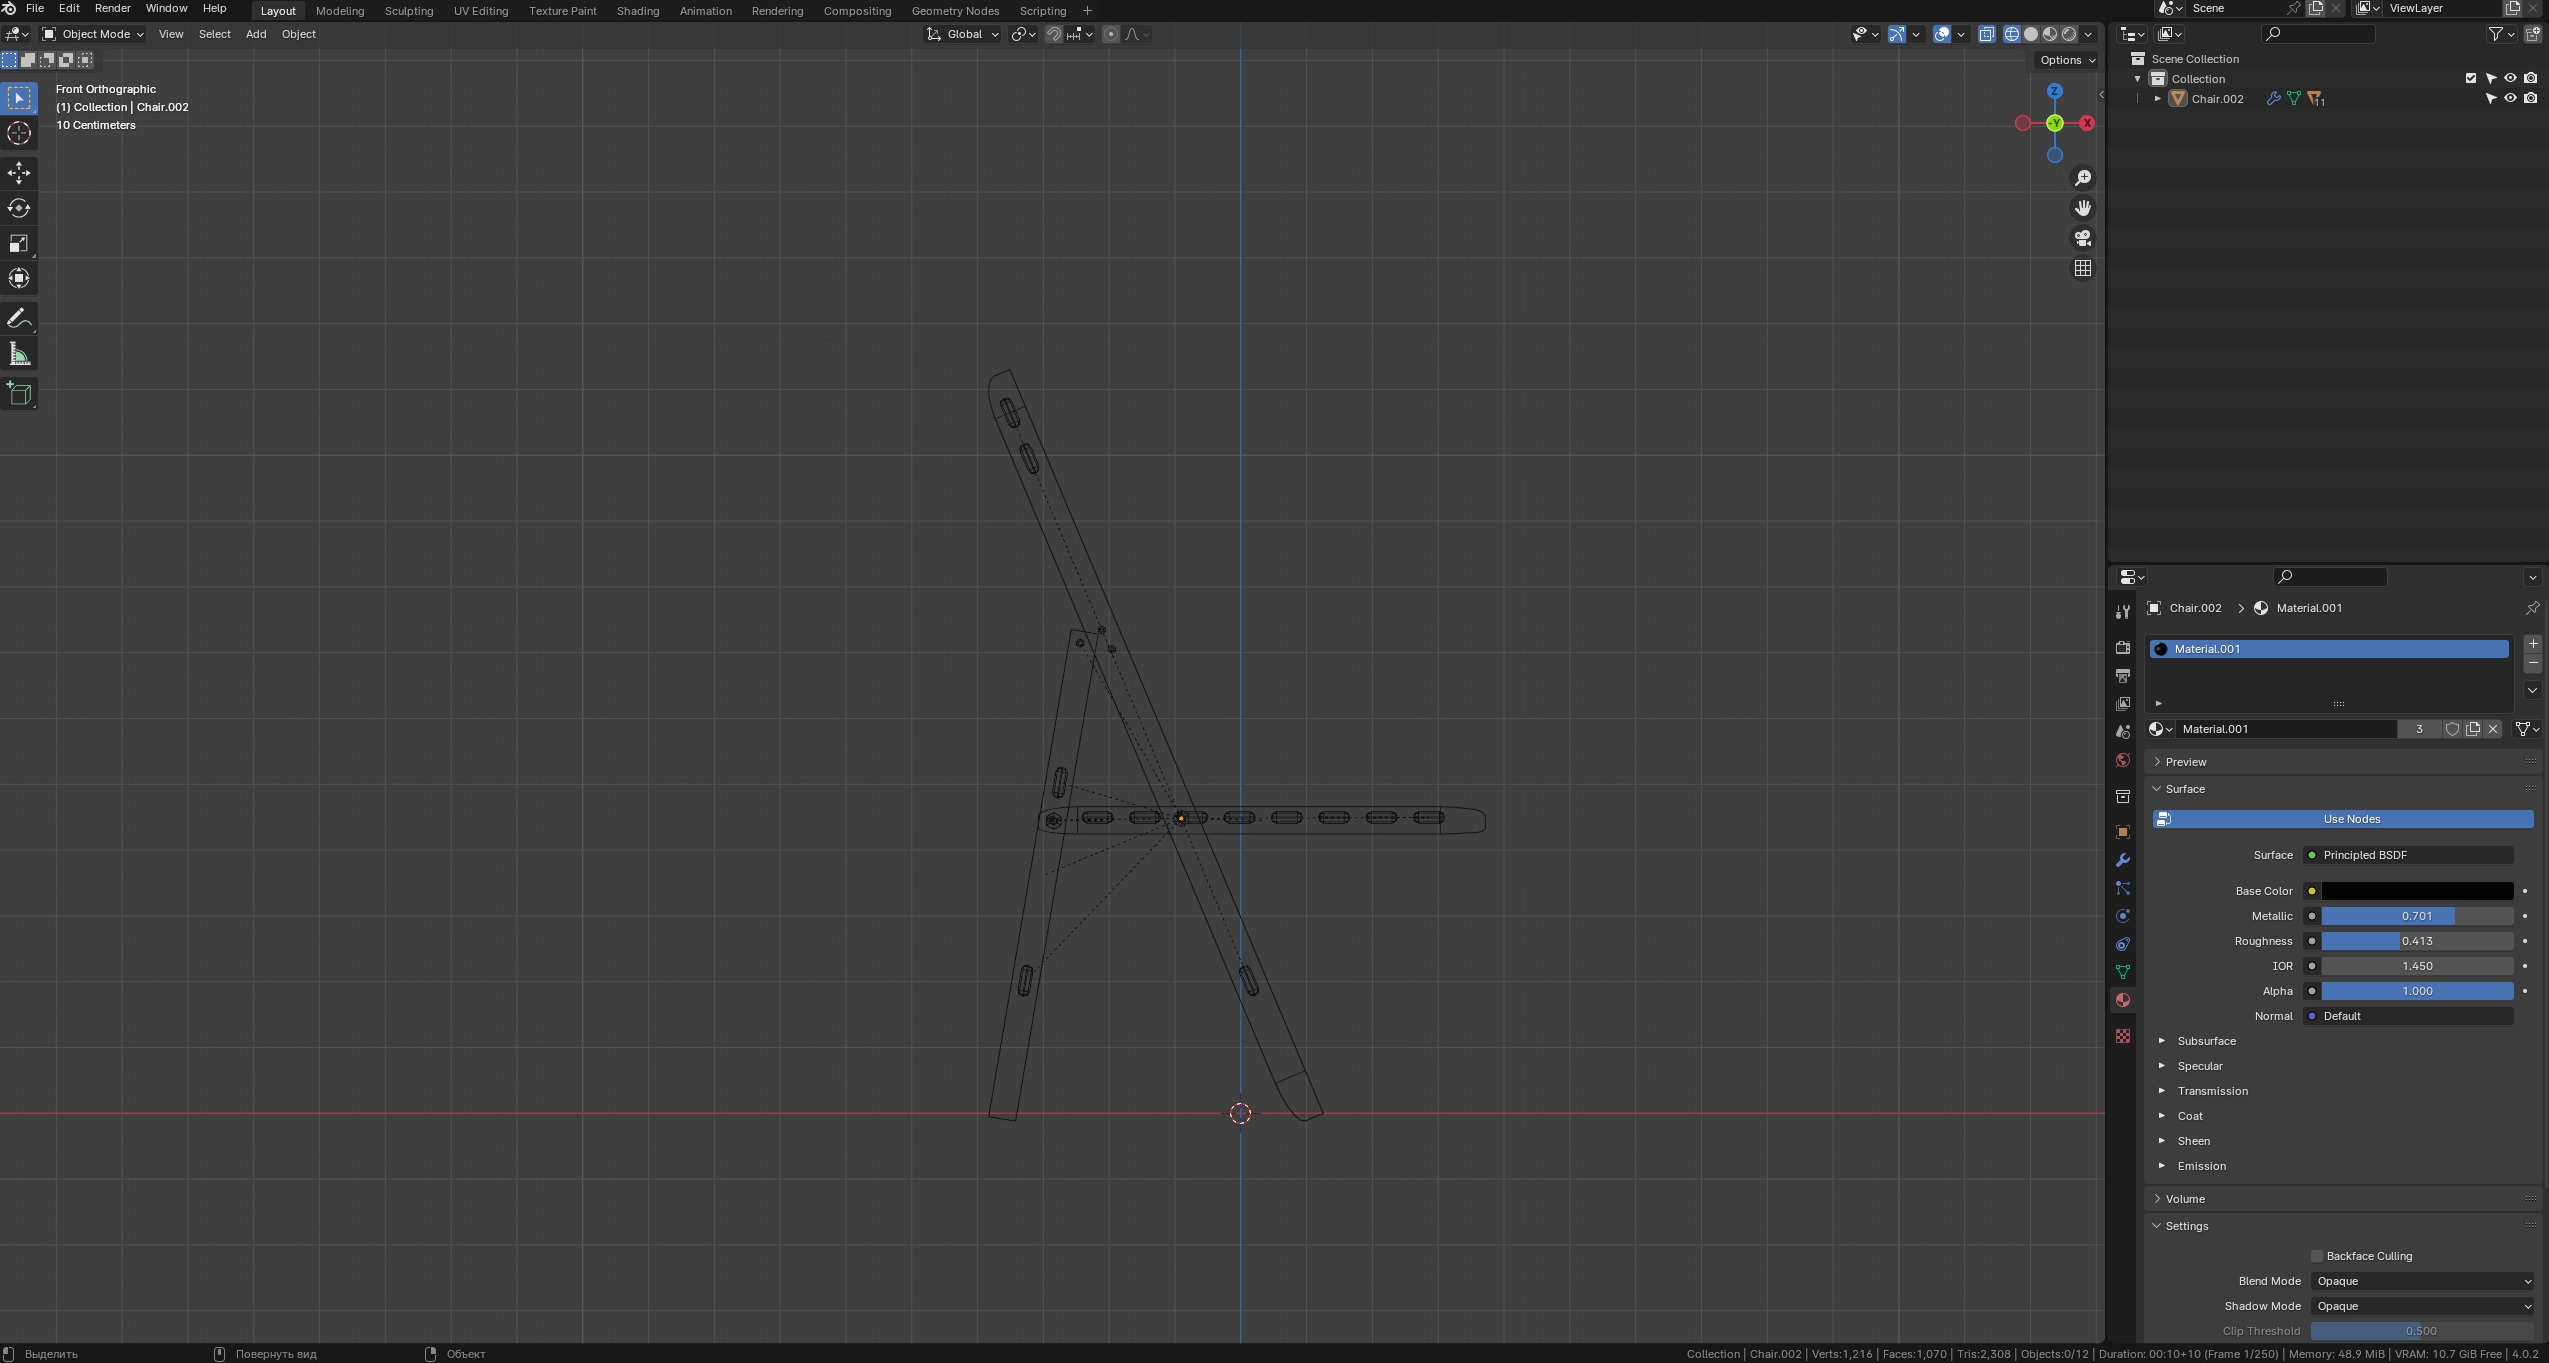Screen dimensions: 2549x1363
Task: Open the Modifiers wrench properties tab
Action: point(2123,860)
